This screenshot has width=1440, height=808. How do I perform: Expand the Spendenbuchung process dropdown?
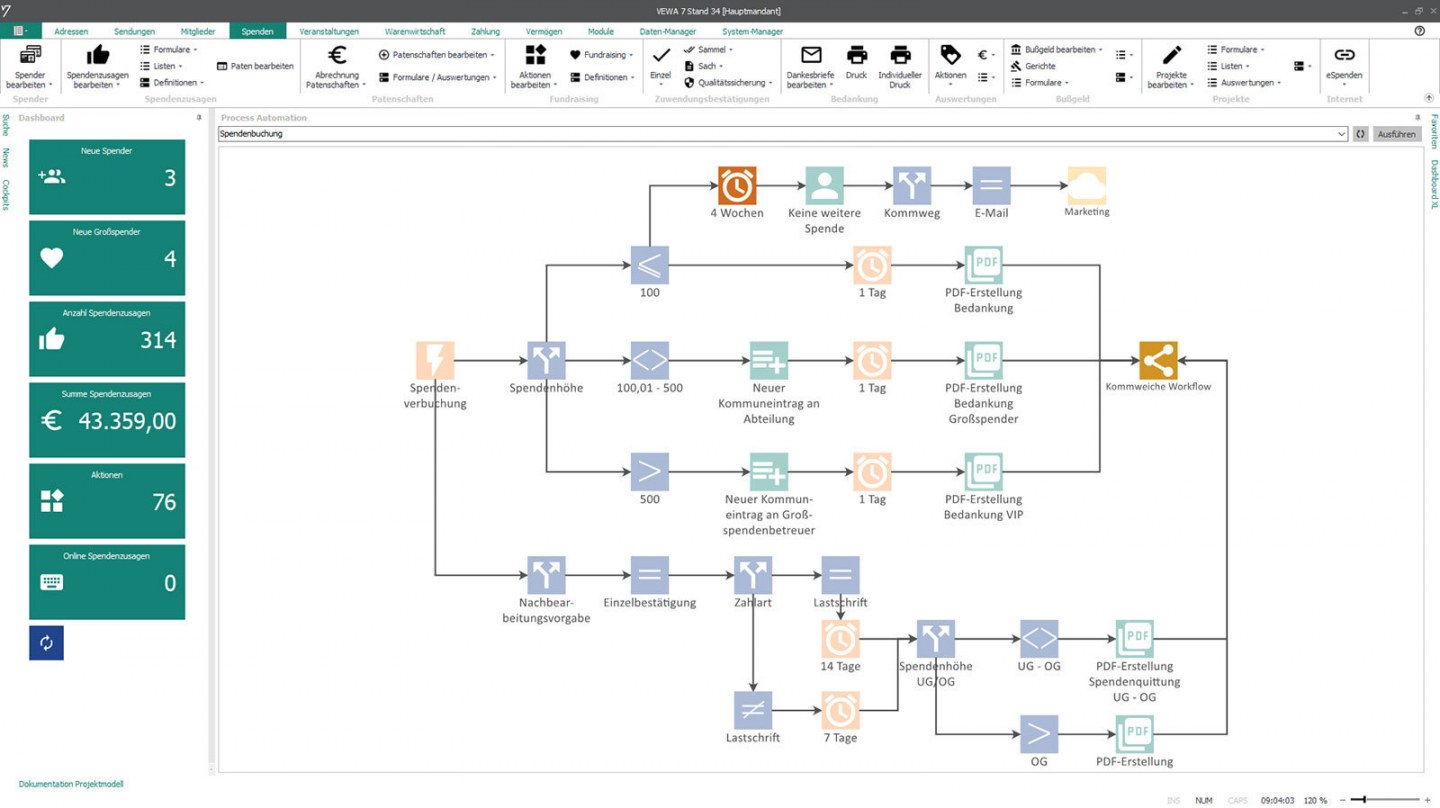pyautogui.click(x=1341, y=134)
